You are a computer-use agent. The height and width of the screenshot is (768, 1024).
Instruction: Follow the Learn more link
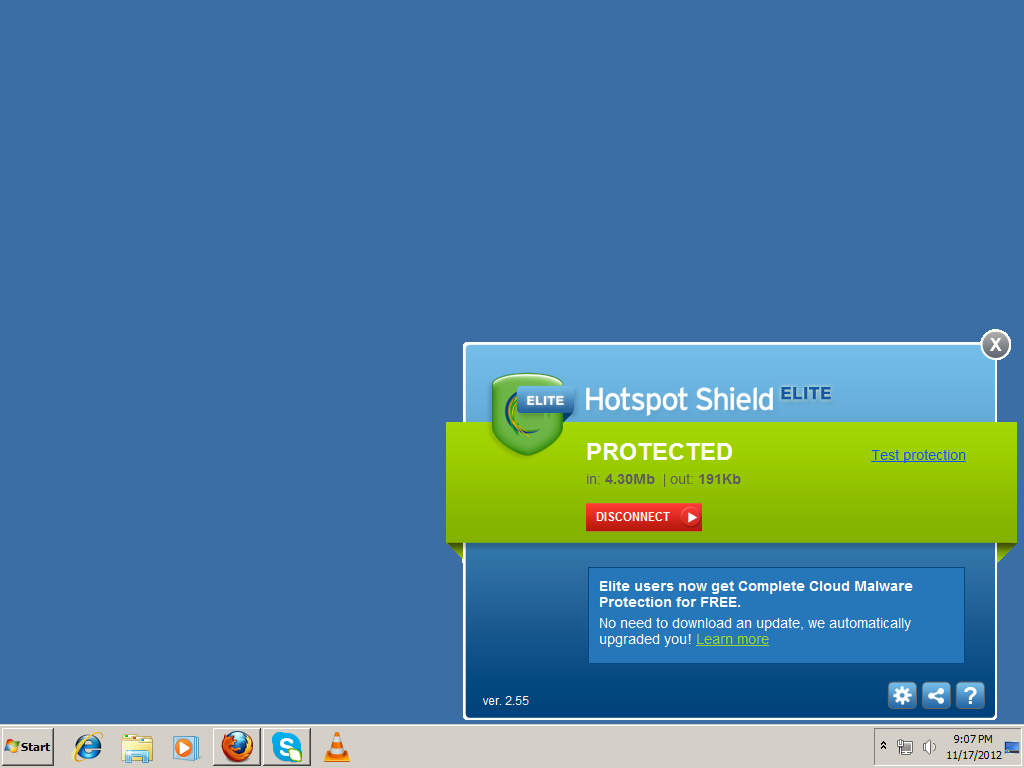click(732, 639)
